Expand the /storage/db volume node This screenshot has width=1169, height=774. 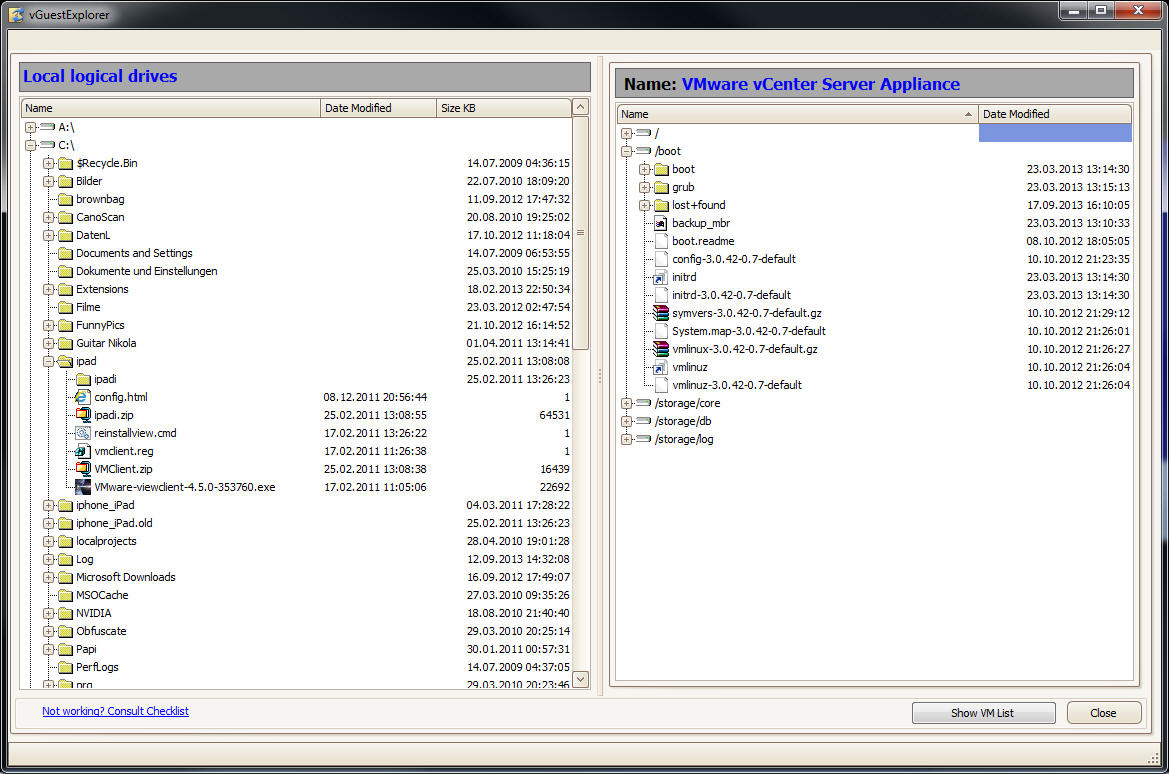626,421
